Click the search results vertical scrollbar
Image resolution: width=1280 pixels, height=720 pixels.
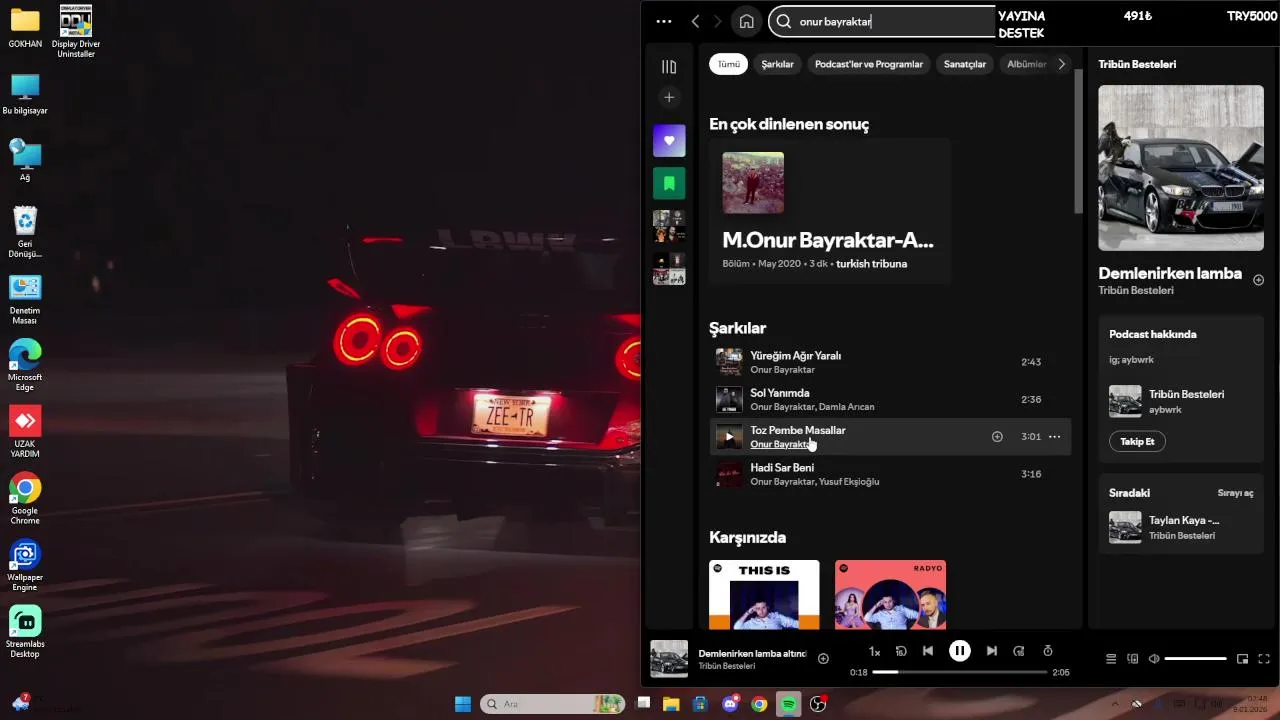click(1078, 140)
